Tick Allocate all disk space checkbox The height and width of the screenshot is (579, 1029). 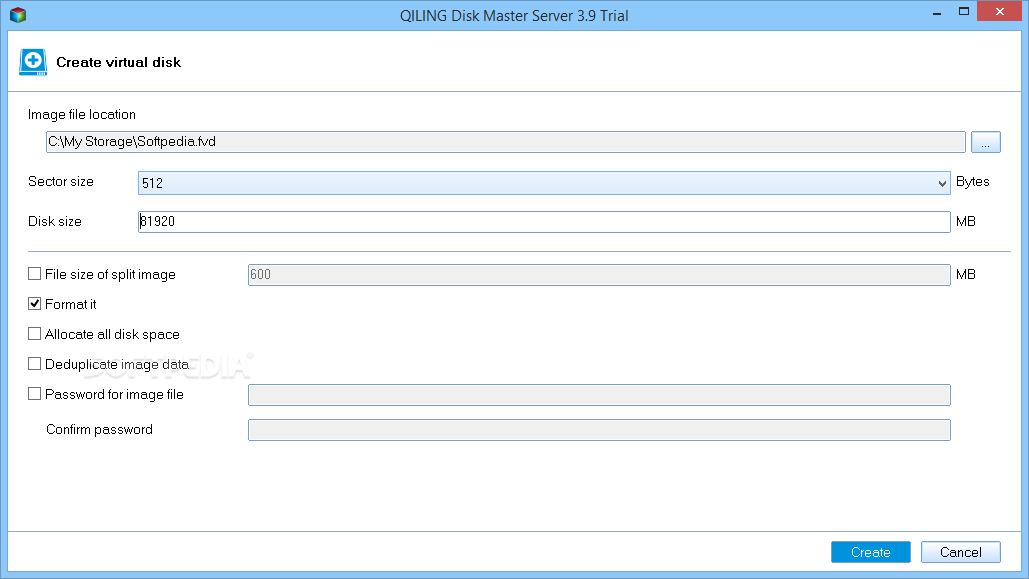pyautogui.click(x=35, y=333)
